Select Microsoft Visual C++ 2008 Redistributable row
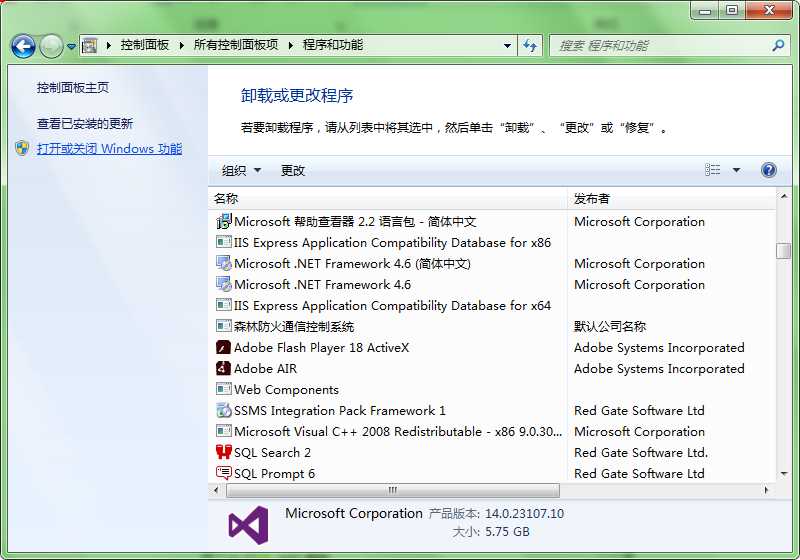 [492, 431]
